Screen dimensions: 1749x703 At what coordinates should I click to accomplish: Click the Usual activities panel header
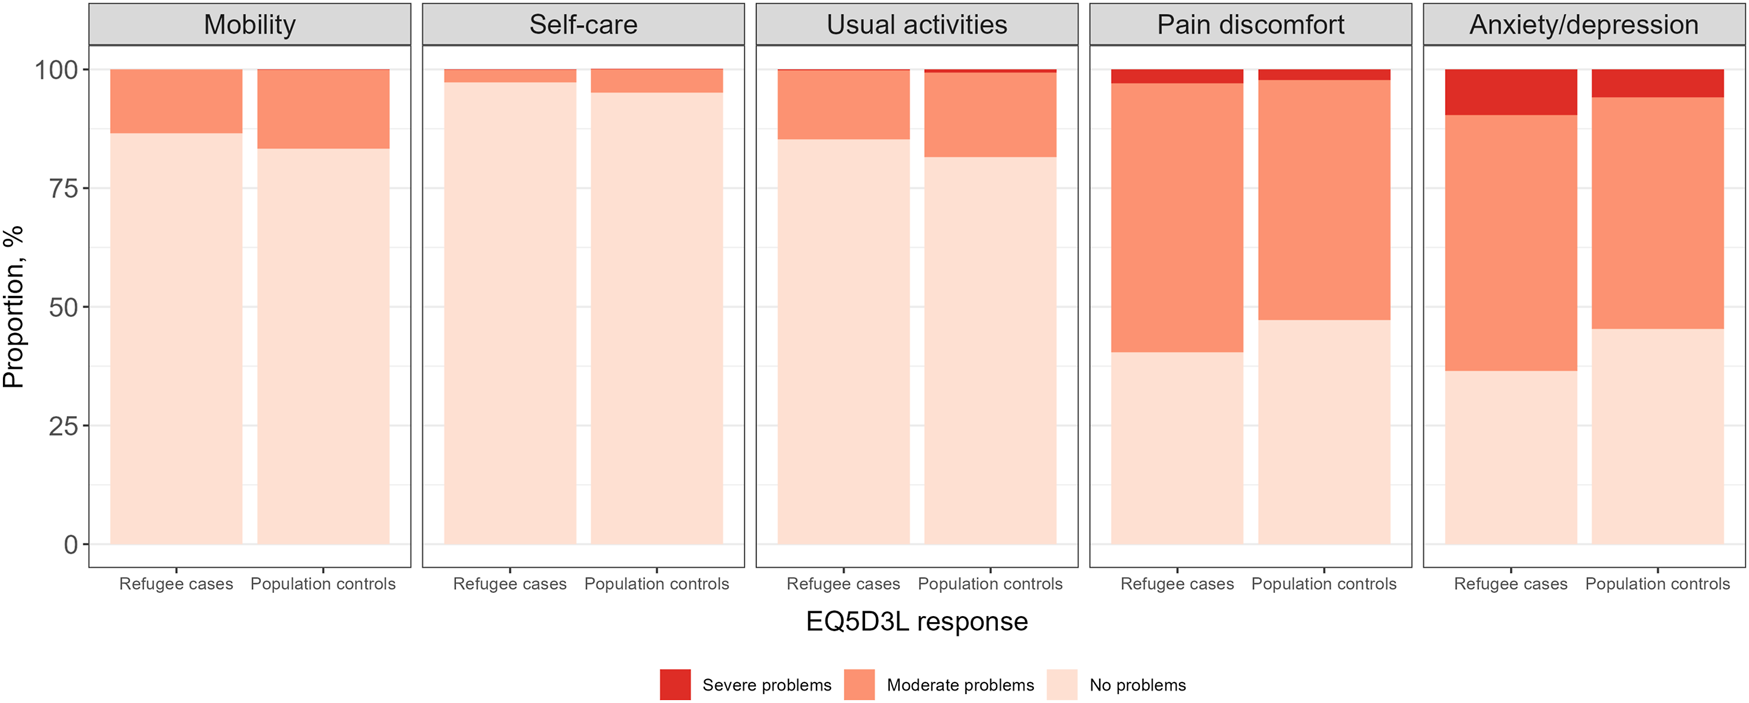point(916,25)
